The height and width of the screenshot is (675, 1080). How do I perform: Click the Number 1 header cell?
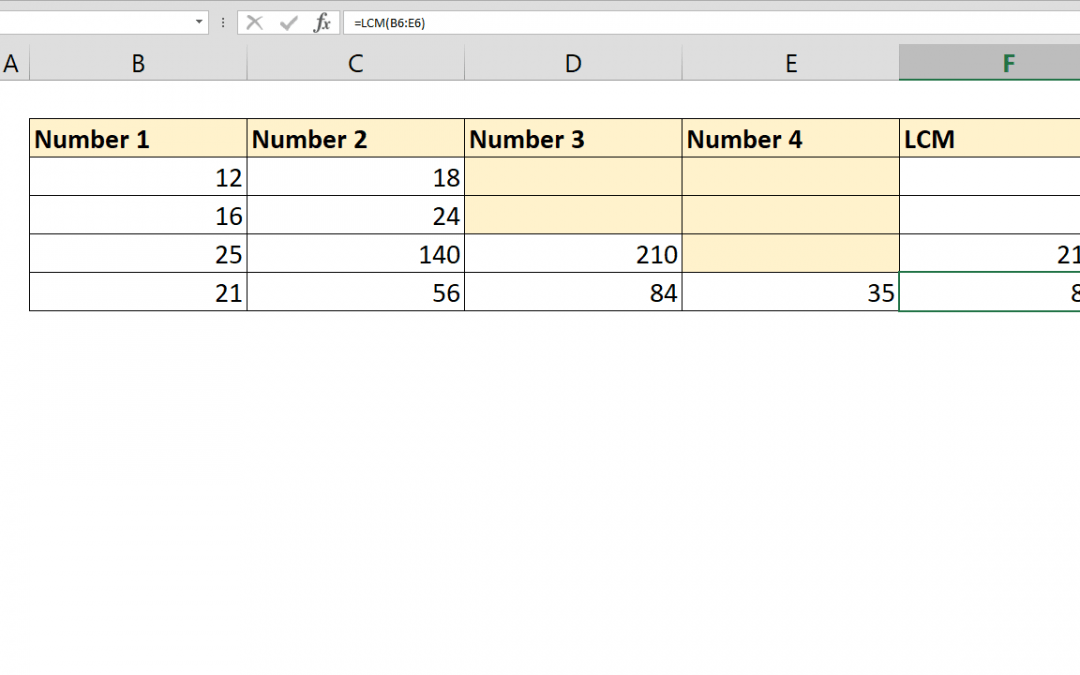tap(137, 139)
